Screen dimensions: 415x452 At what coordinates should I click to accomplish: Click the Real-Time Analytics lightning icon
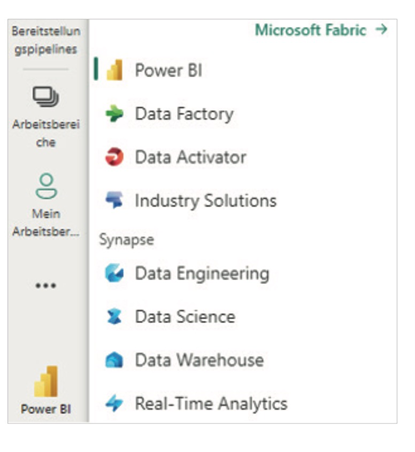coord(114,403)
